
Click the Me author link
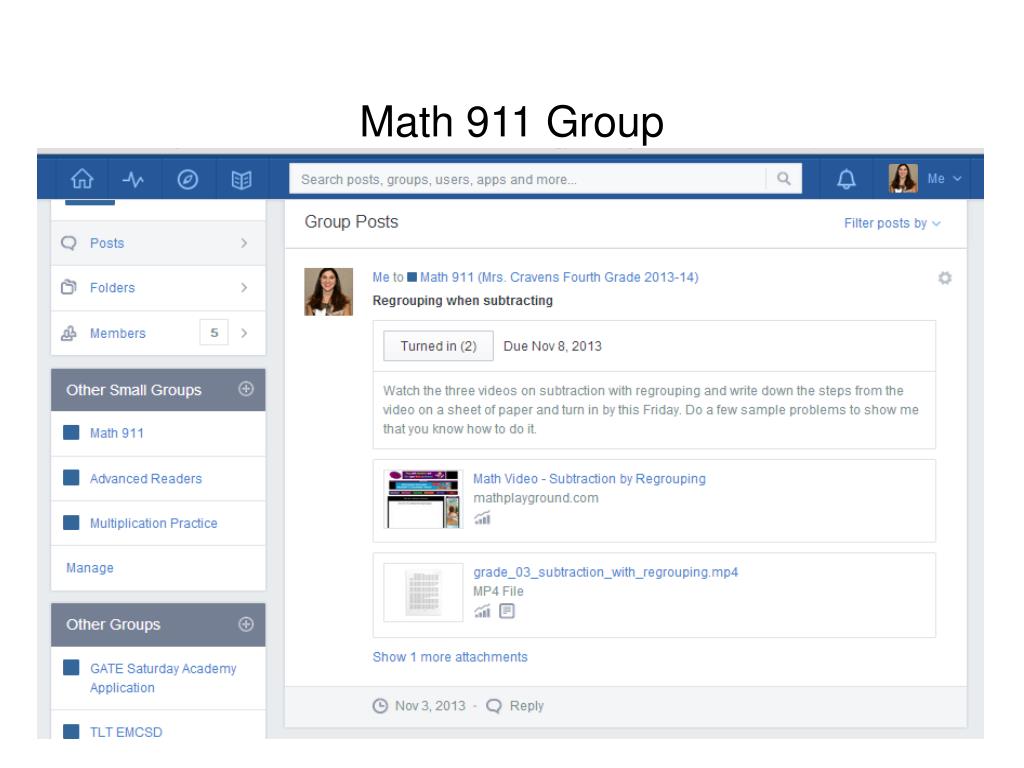pos(381,277)
